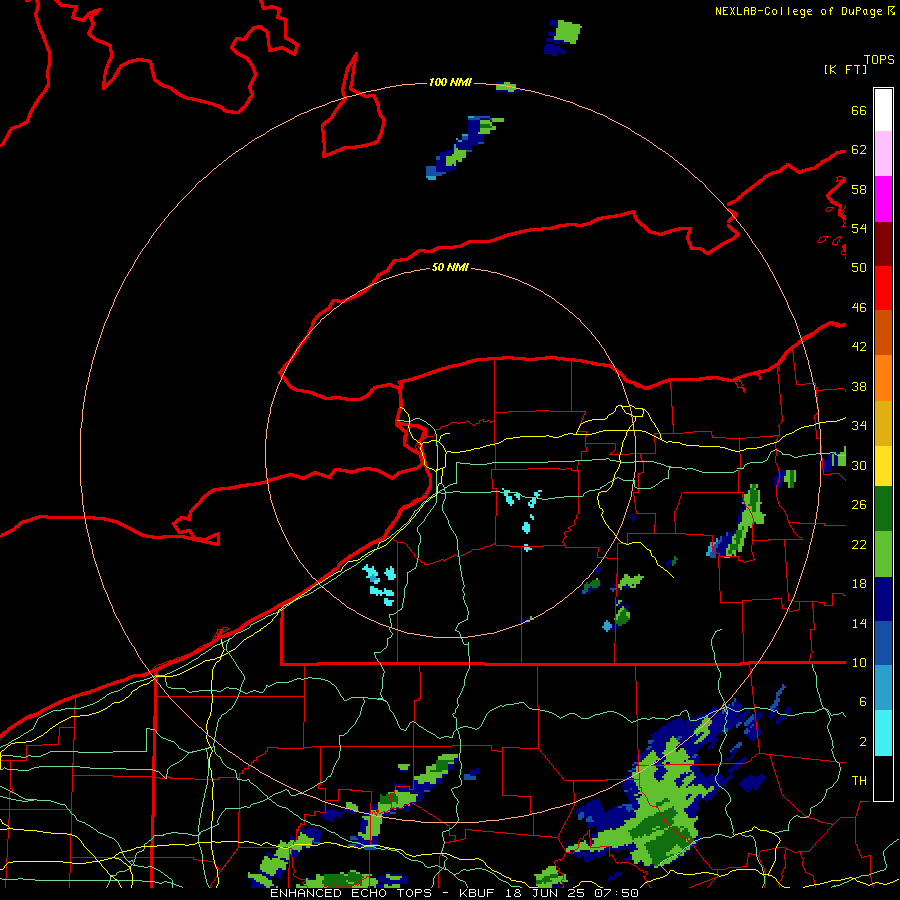Click the 42 value on the scale
900x900 pixels.
point(859,347)
